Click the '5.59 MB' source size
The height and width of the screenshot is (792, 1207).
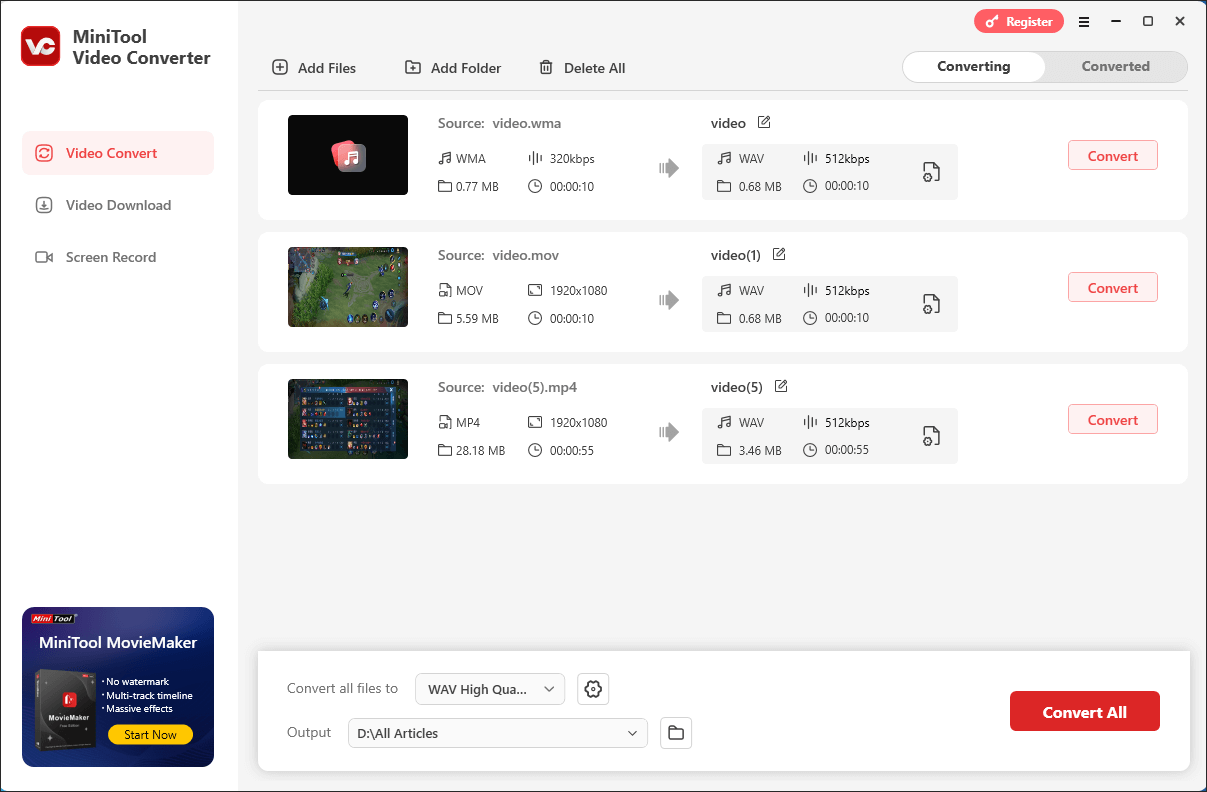(x=477, y=318)
